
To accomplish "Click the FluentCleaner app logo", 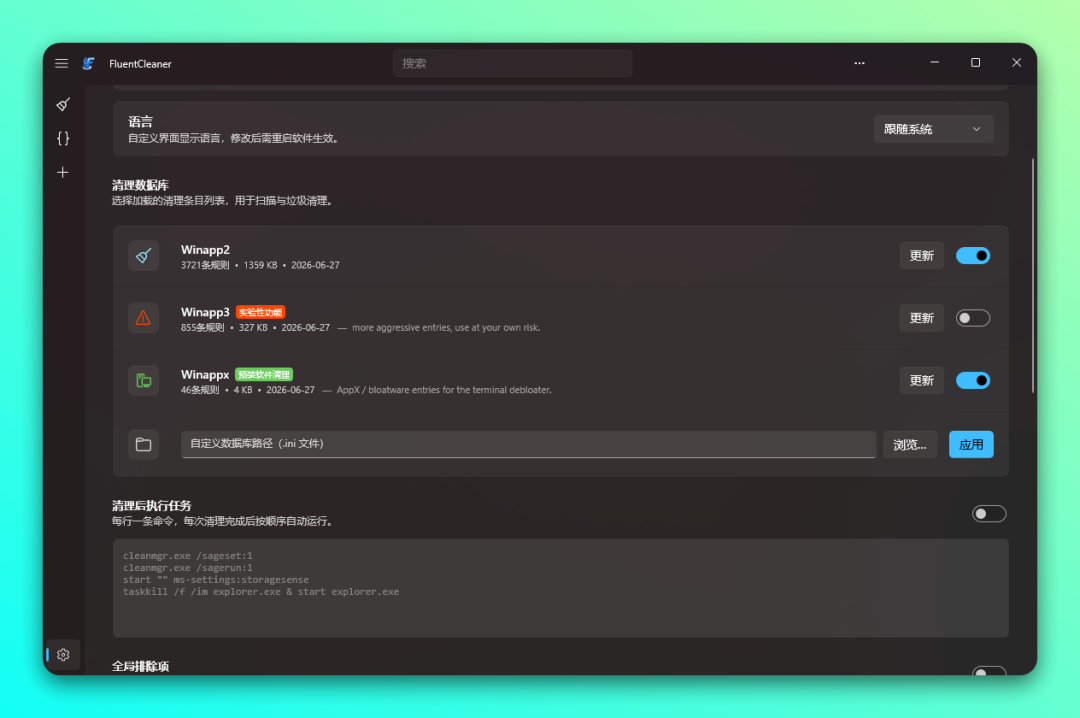I will click(89, 63).
